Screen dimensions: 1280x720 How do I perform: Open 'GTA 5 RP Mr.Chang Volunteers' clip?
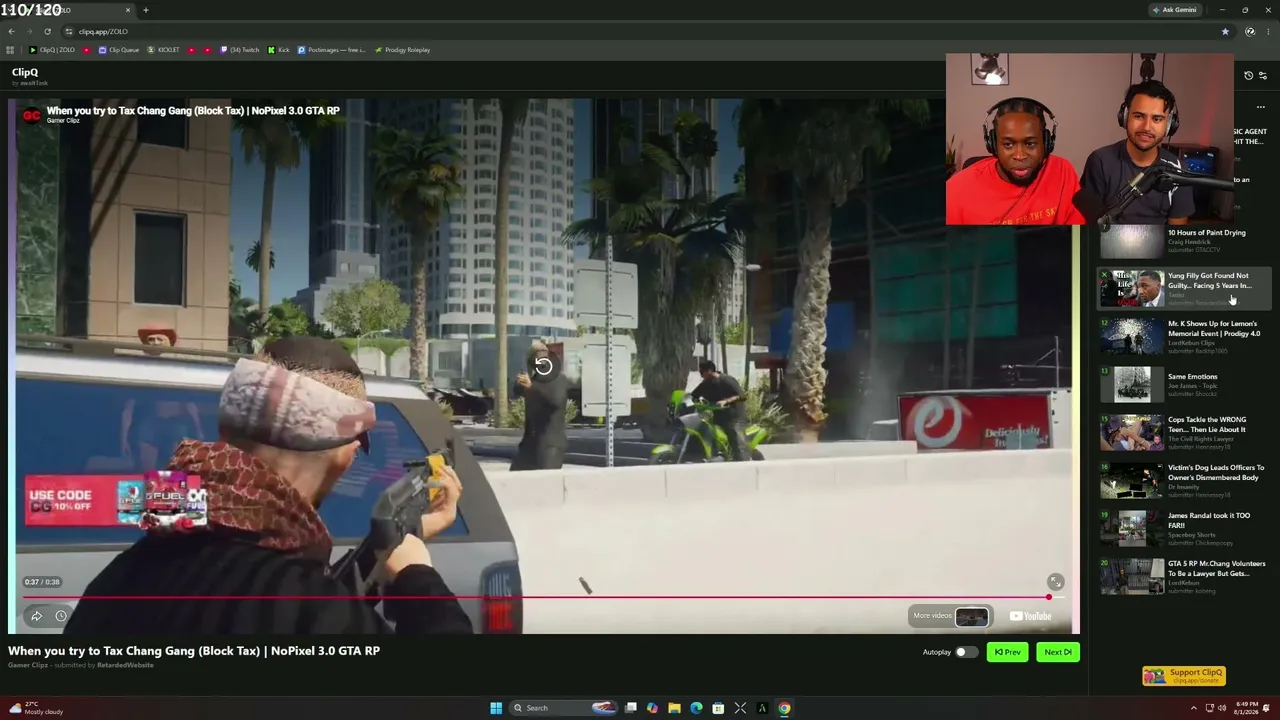click(1185, 577)
